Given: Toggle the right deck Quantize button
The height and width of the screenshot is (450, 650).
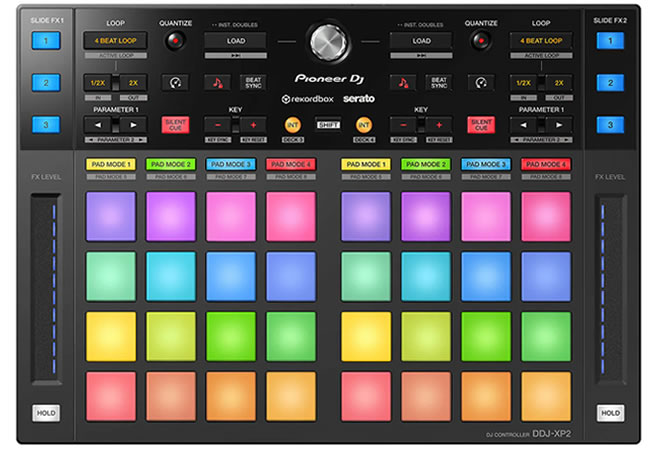Looking at the screenshot, I should pyautogui.click(x=481, y=41).
